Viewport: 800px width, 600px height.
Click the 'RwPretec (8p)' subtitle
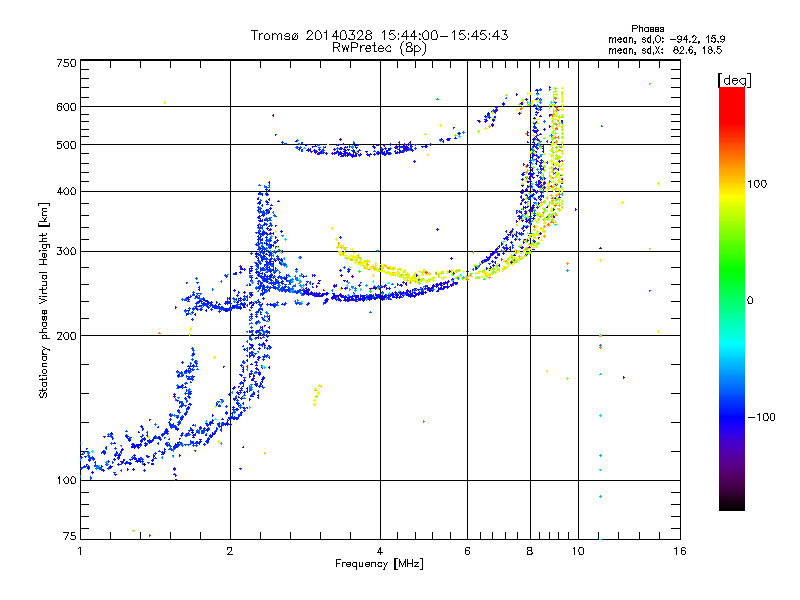[x=379, y=48]
